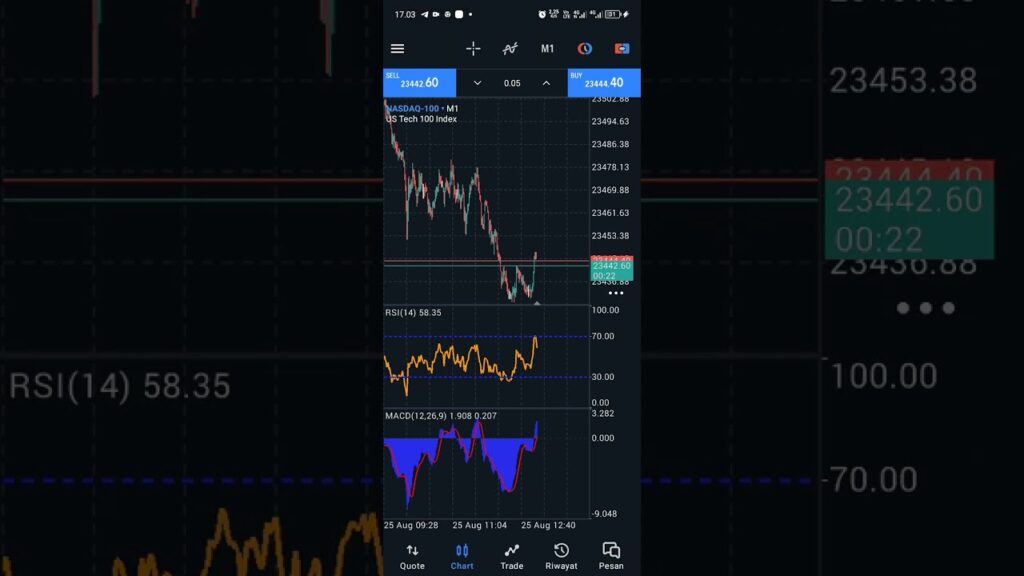Decrease lot size with down chevron

point(477,83)
